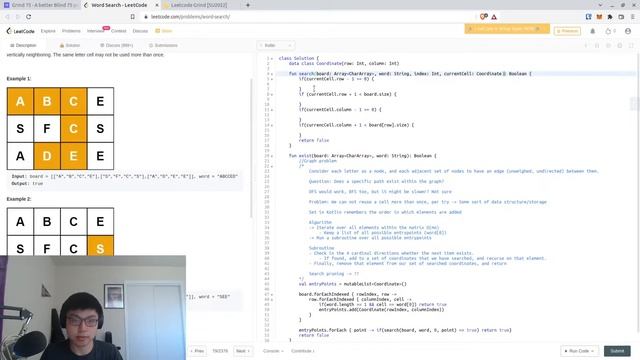Expand the Console panel
The image size is (640, 360).
(273, 351)
